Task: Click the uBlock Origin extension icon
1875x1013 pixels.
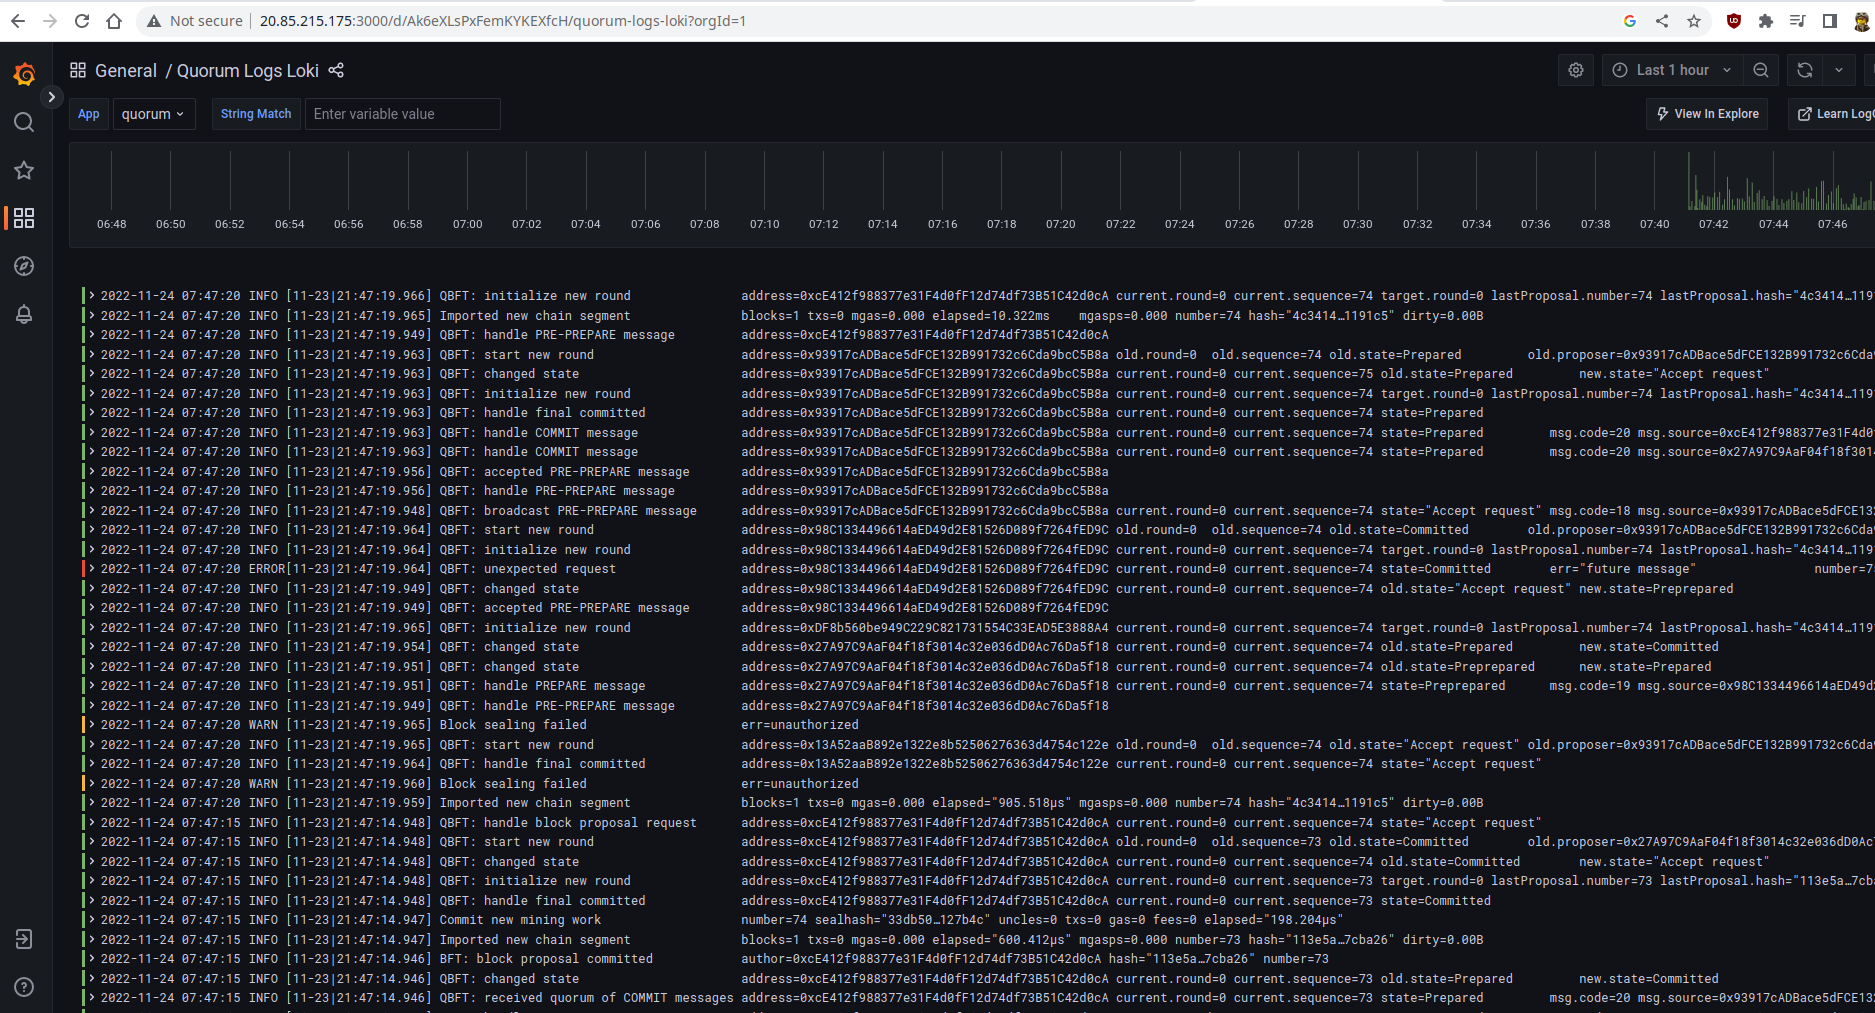Action: point(1734,20)
